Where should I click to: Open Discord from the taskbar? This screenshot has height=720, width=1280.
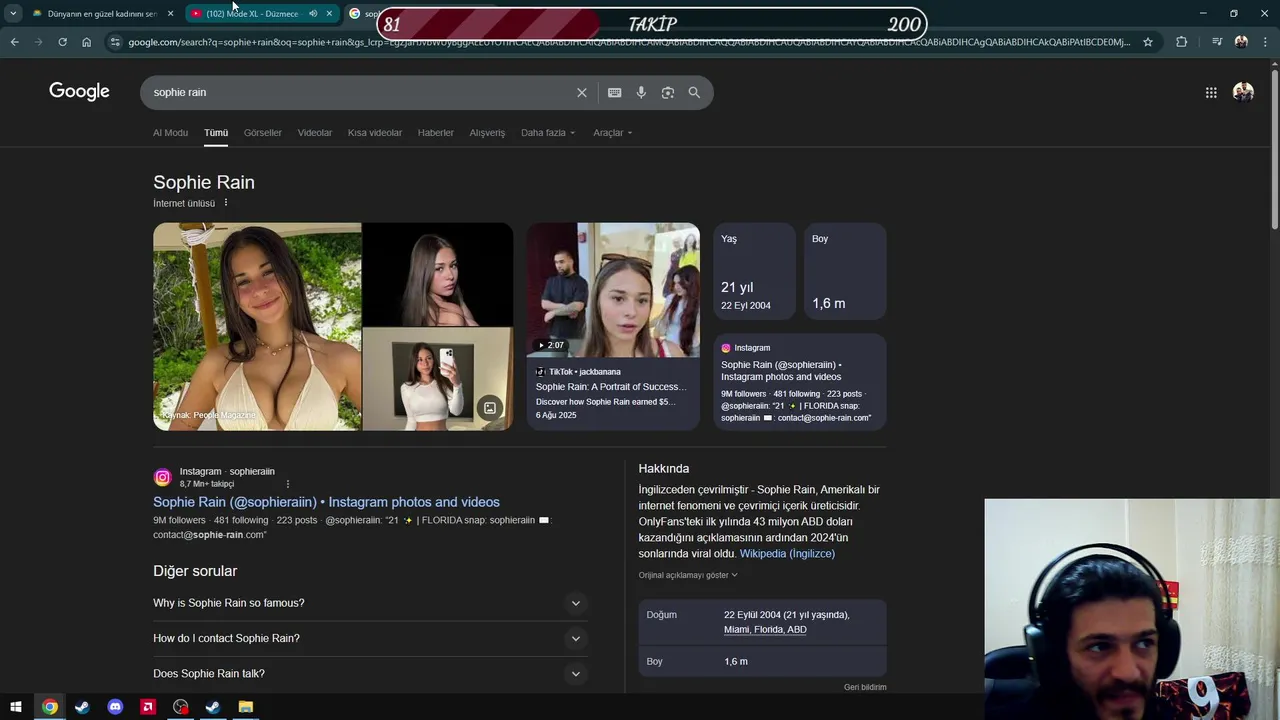pos(115,707)
